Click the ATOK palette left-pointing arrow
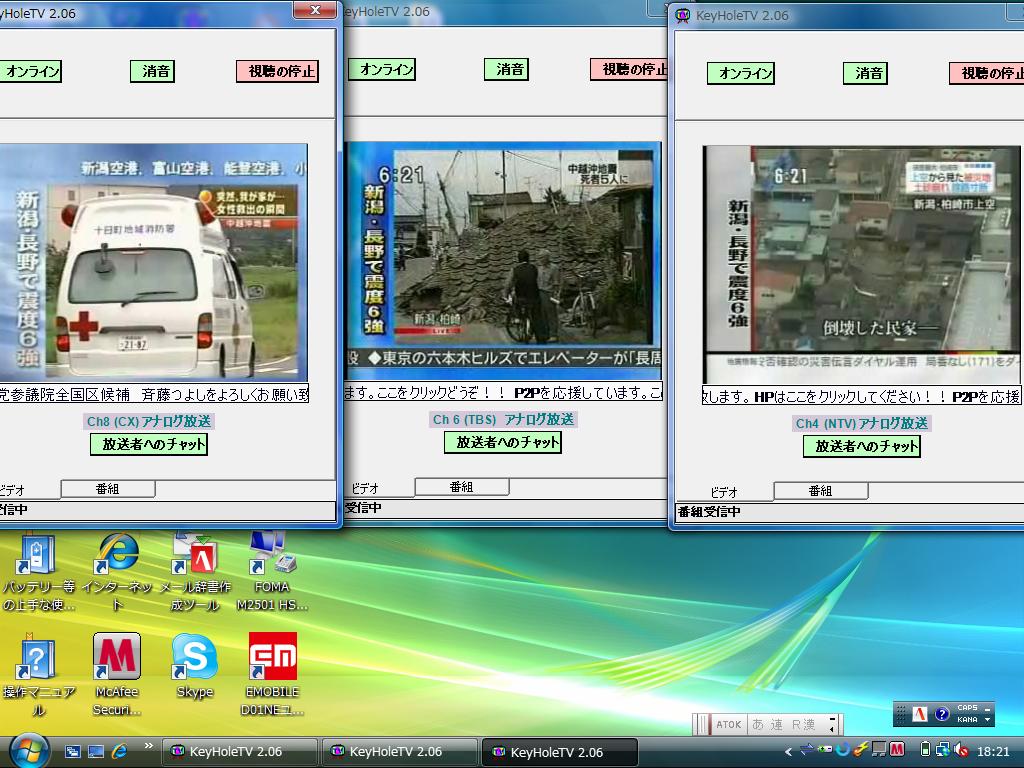 pos(832,729)
